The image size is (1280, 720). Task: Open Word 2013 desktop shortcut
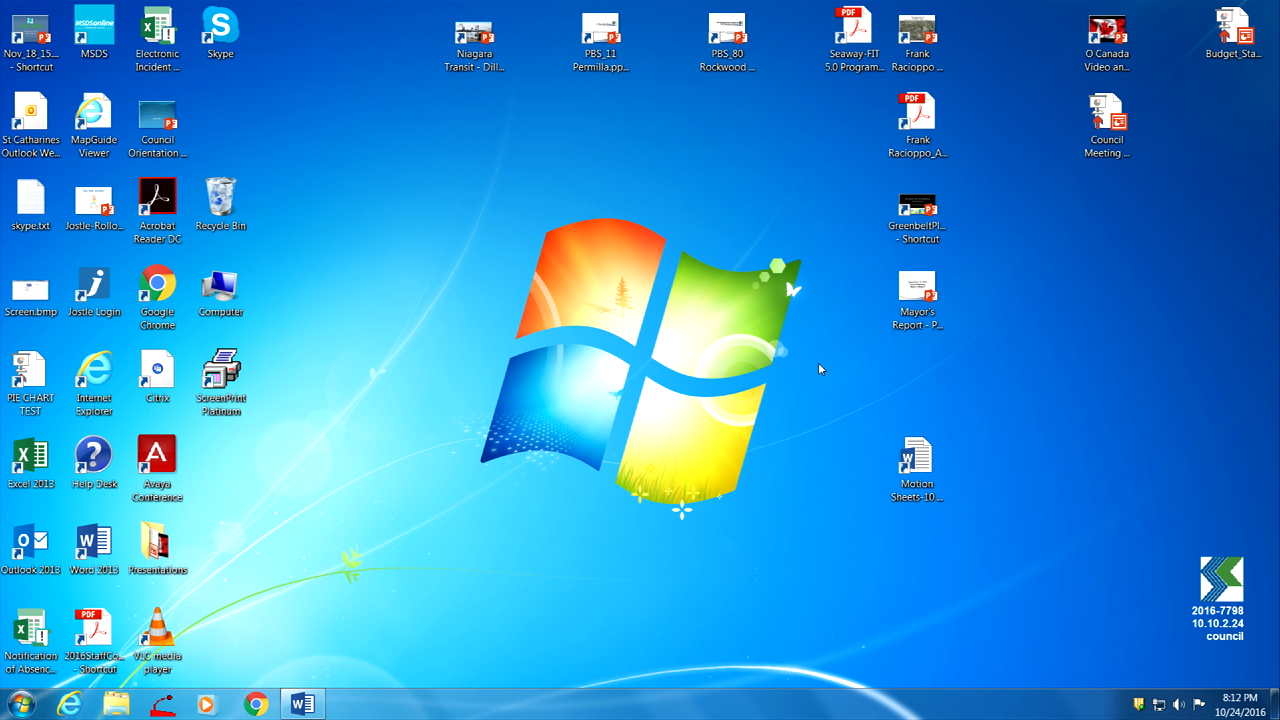pyautogui.click(x=94, y=549)
